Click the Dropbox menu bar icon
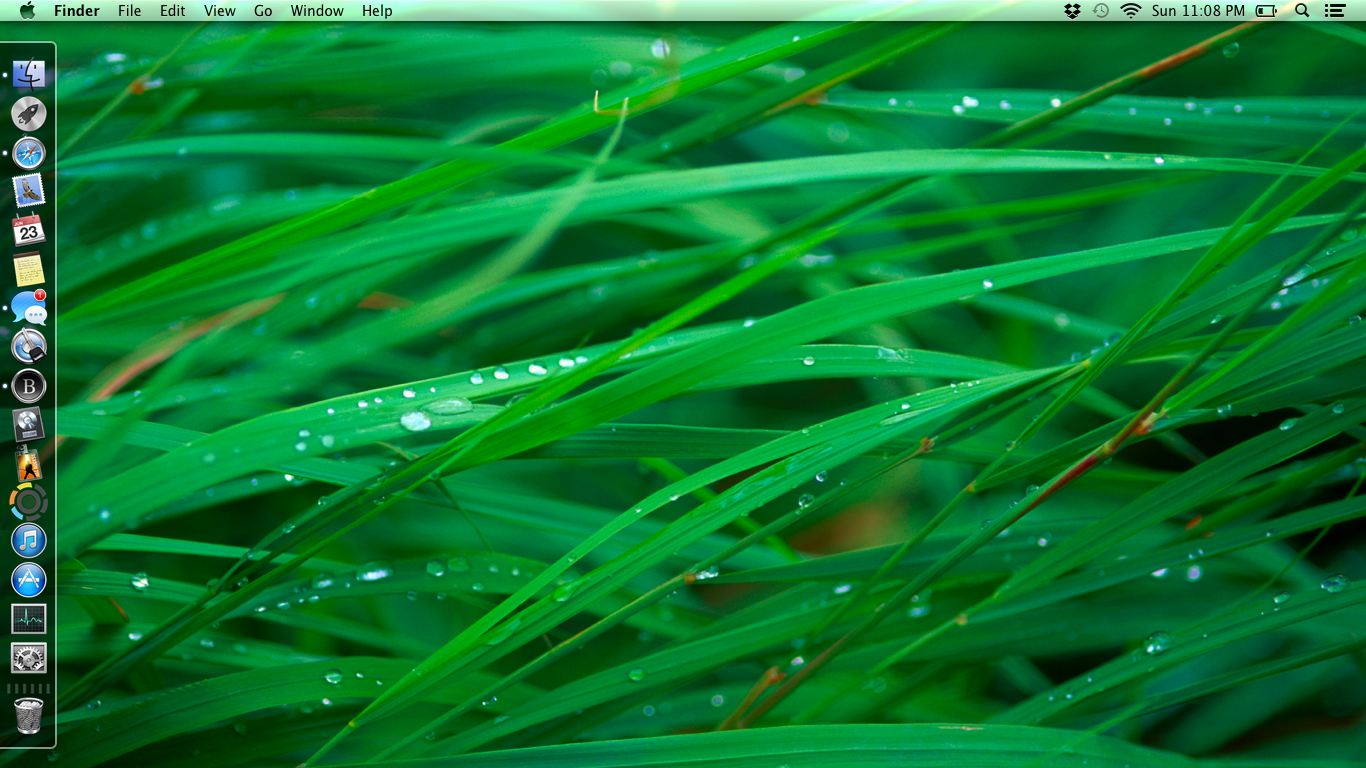This screenshot has height=768, width=1366. 1073,11
